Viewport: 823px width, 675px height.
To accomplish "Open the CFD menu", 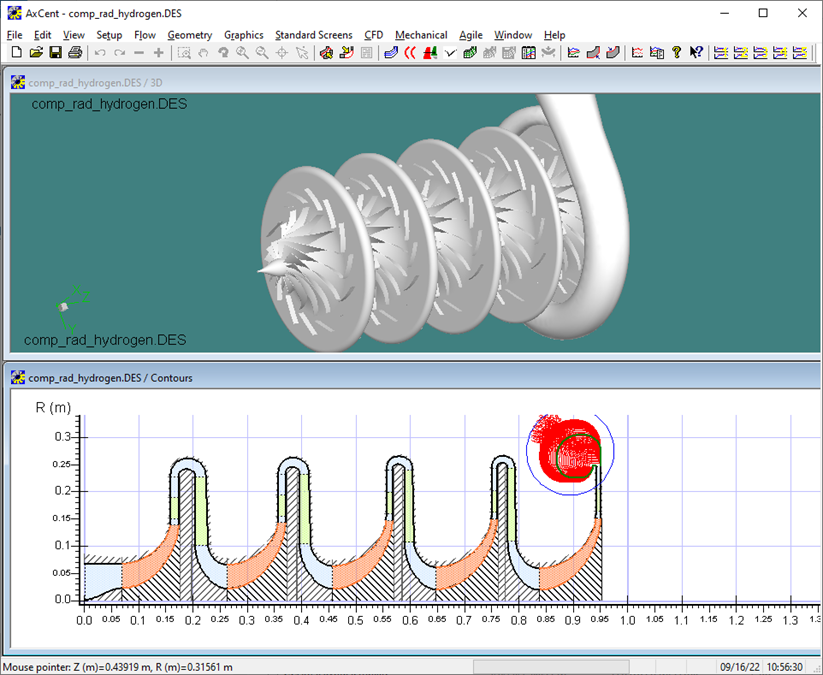I will coord(373,34).
